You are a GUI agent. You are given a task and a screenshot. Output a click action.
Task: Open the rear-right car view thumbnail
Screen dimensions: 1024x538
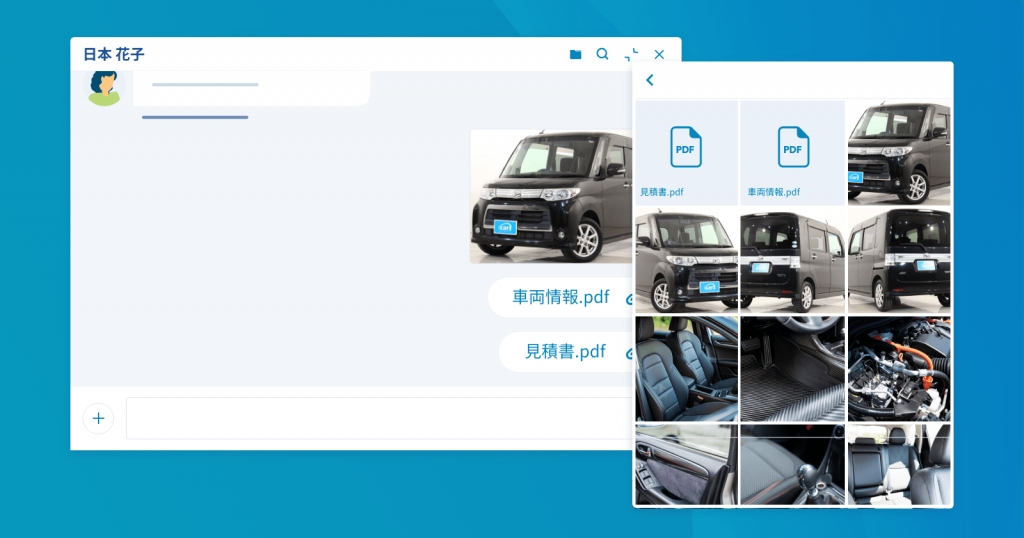pyautogui.click(x=793, y=261)
